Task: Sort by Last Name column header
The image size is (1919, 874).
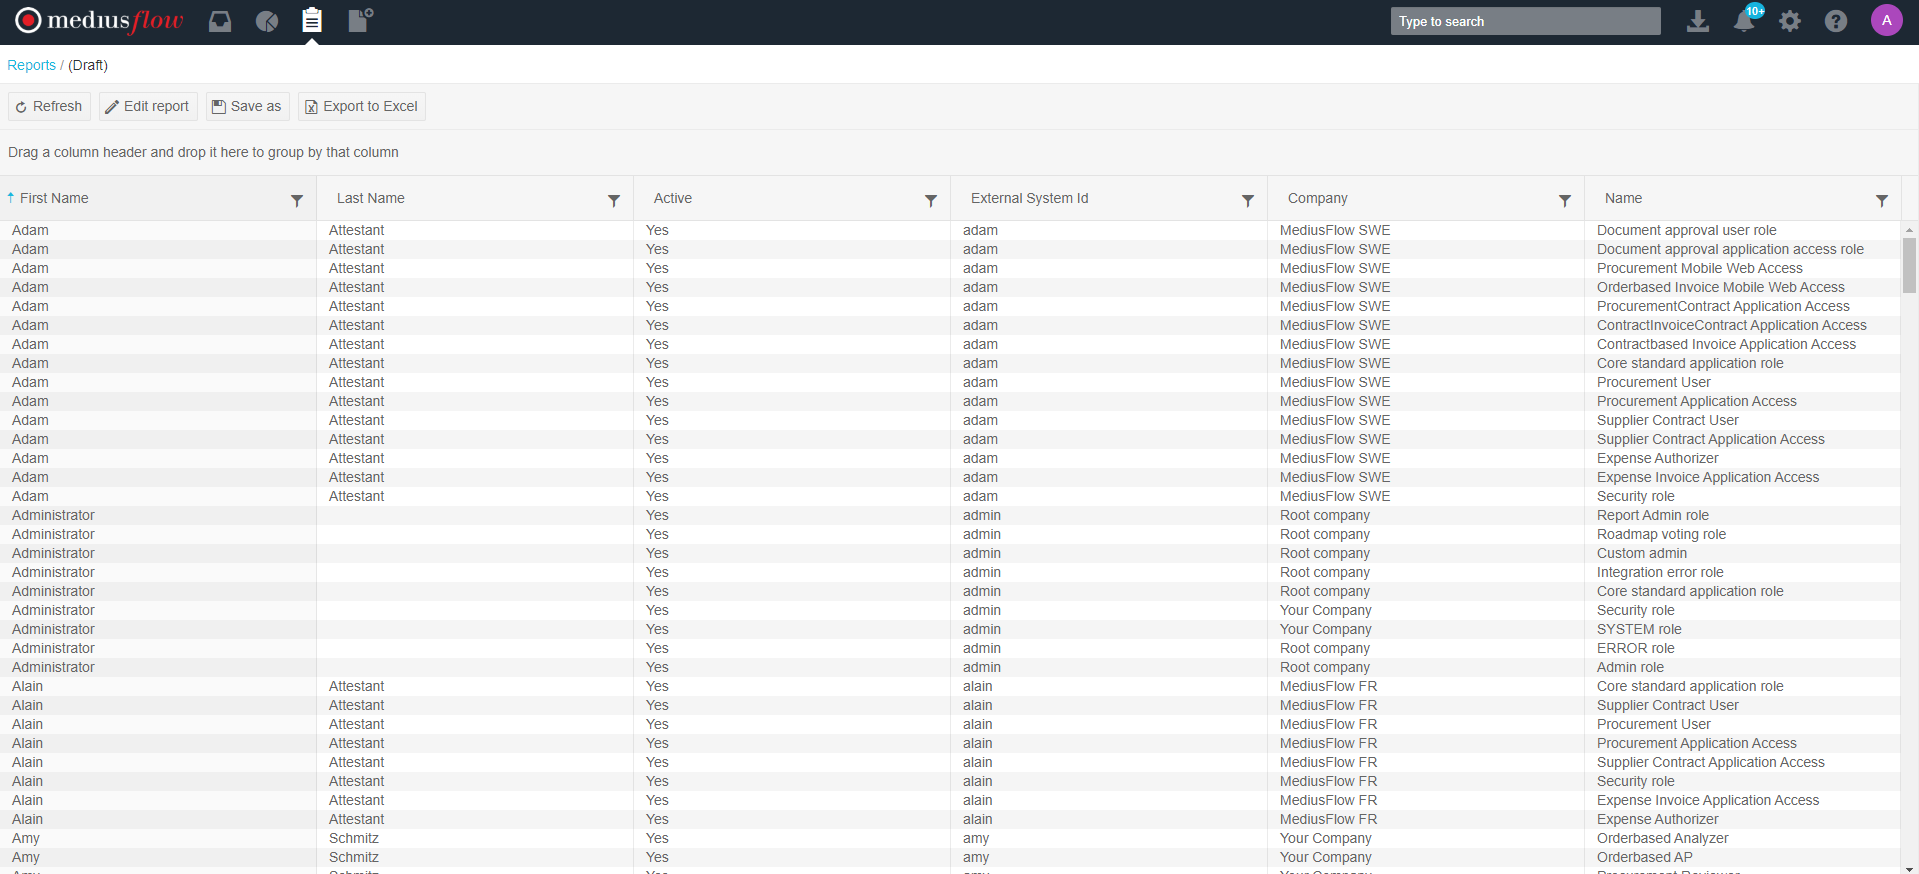Action: [371, 198]
